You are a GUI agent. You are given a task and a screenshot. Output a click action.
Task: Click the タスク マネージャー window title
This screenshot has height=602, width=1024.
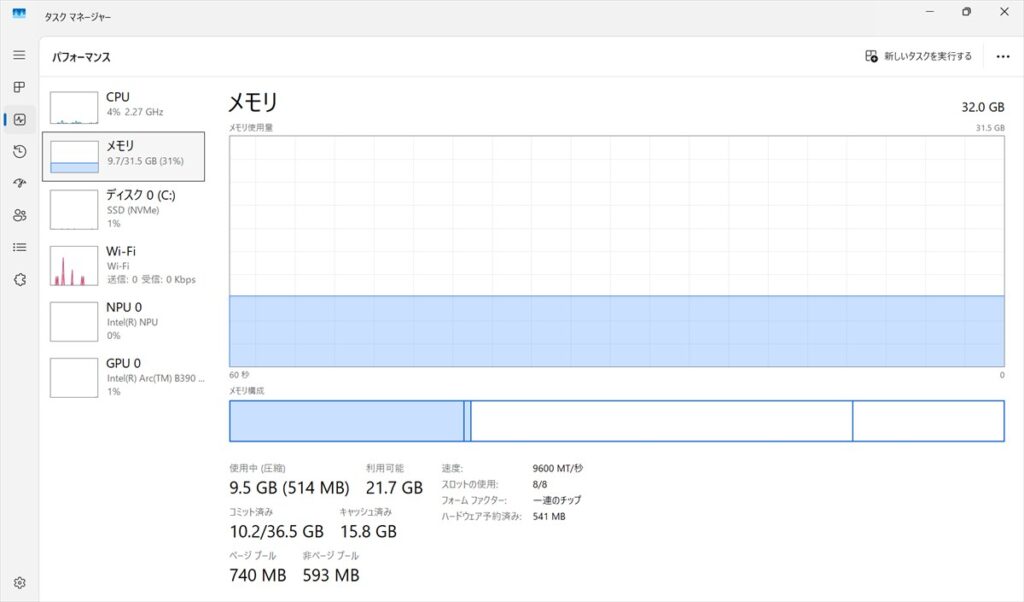pos(78,17)
